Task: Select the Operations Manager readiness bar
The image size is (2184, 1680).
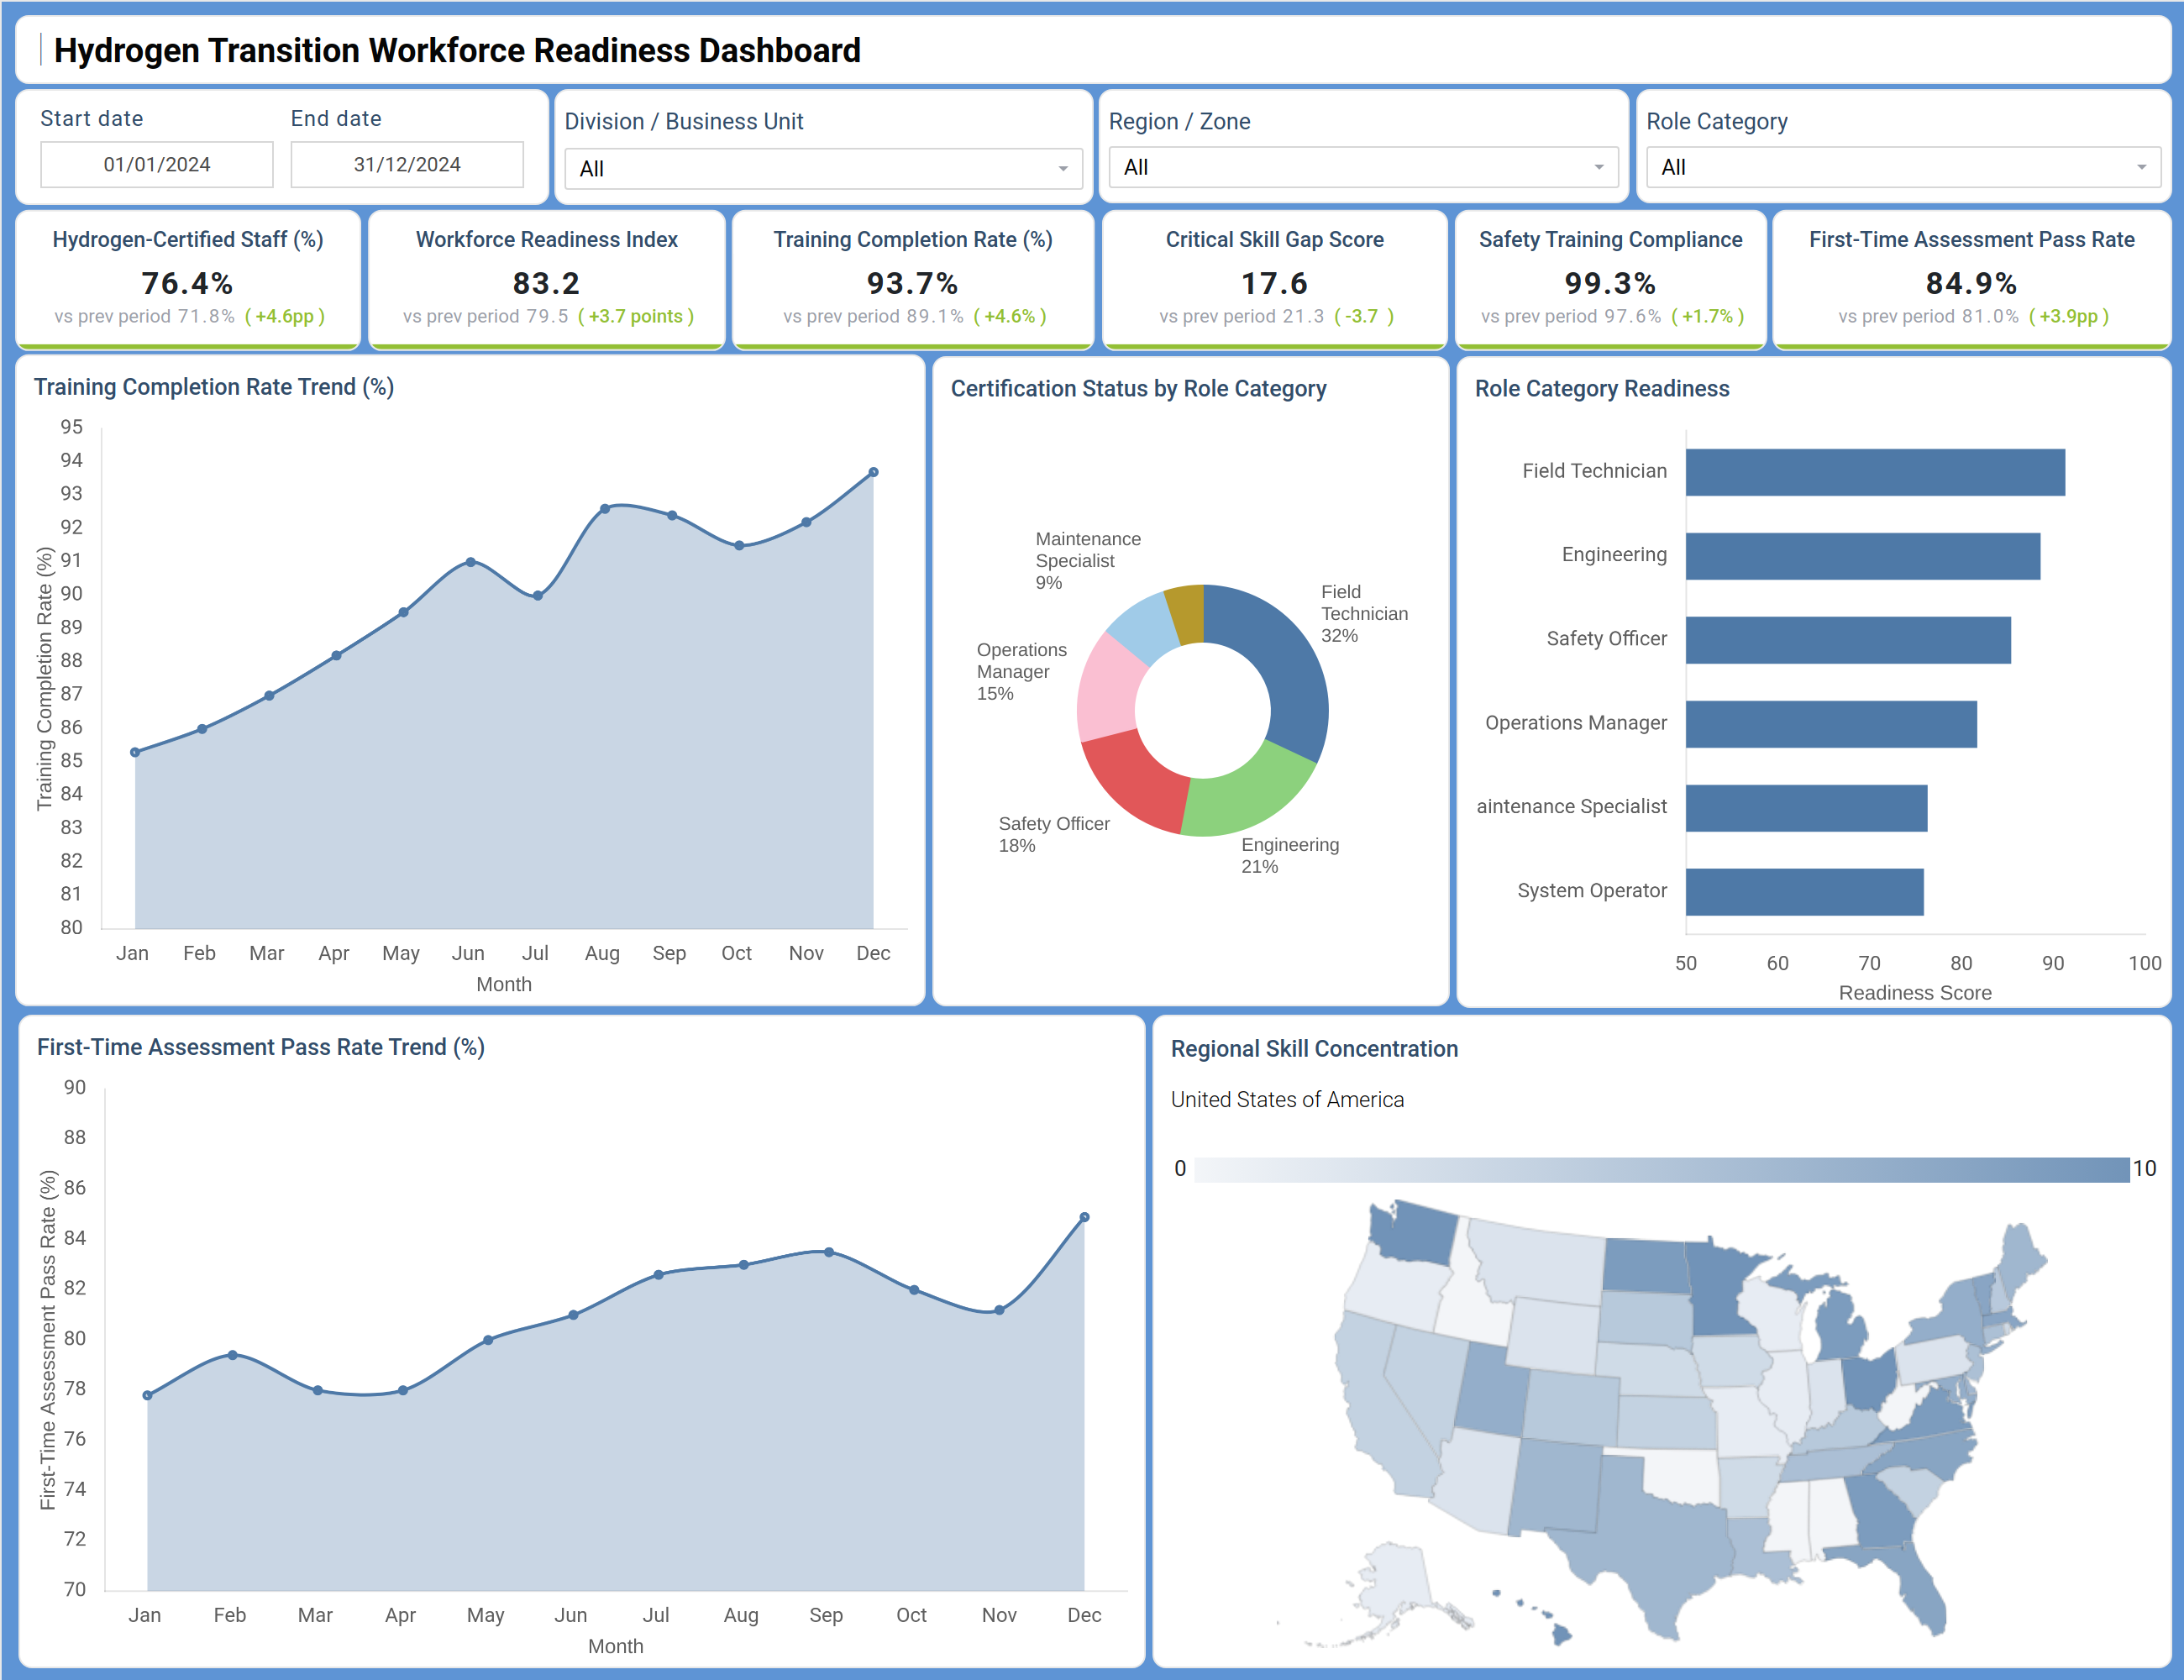Action: [1831, 724]
